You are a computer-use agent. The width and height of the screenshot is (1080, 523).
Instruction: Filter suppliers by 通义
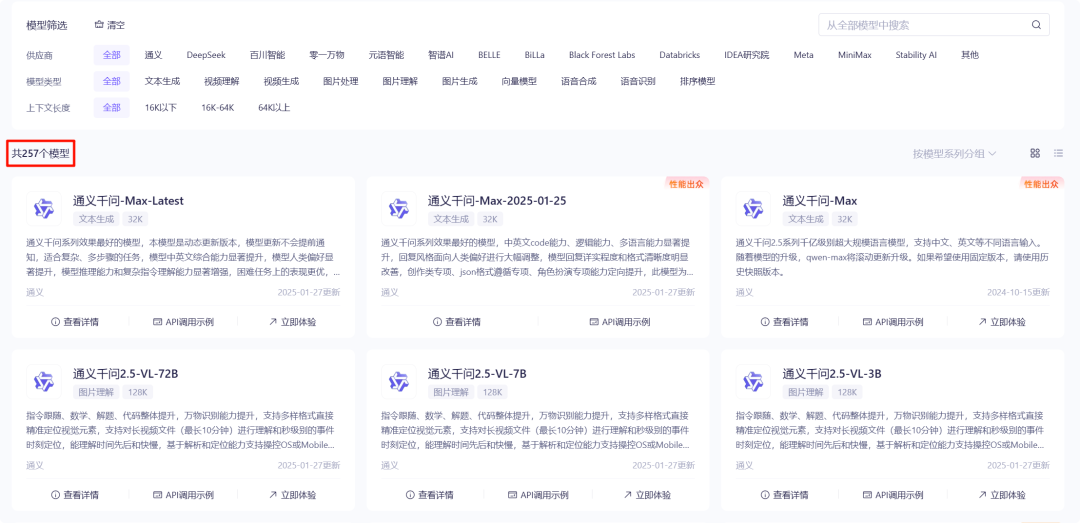coord(153,54)
